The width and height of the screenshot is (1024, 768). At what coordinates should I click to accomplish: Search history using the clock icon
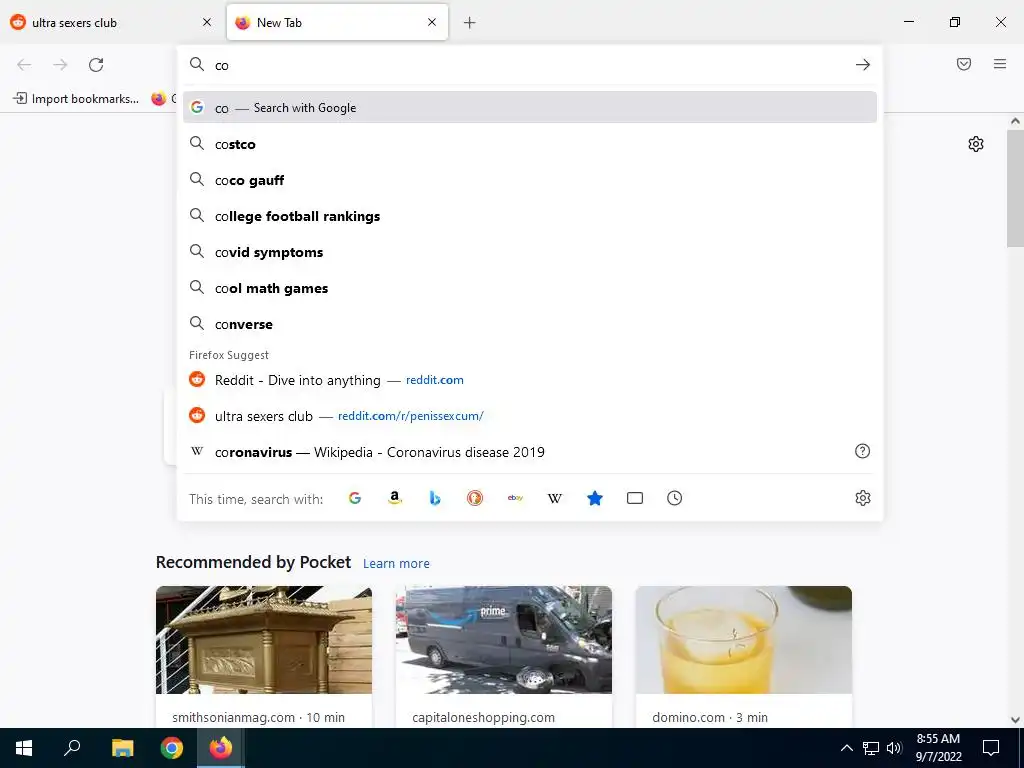pyautogui.click(x=675, y=498)
